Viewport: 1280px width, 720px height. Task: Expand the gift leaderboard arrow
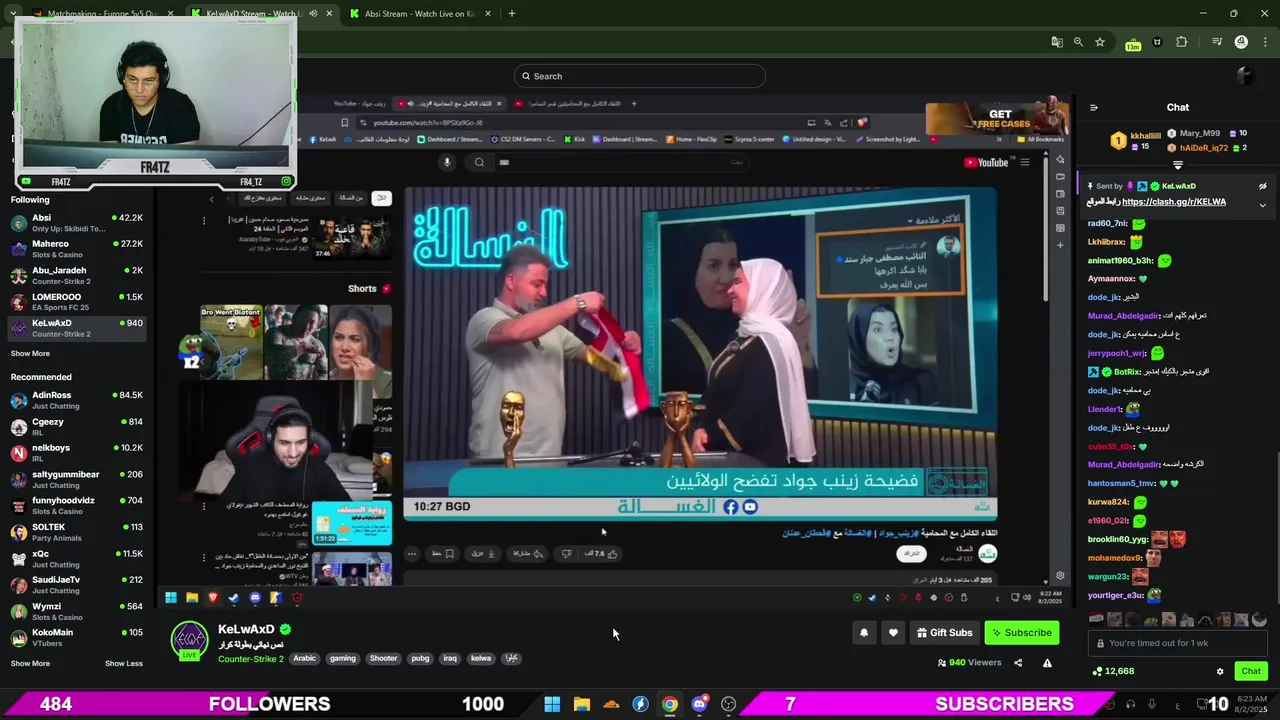[1178, 165]
